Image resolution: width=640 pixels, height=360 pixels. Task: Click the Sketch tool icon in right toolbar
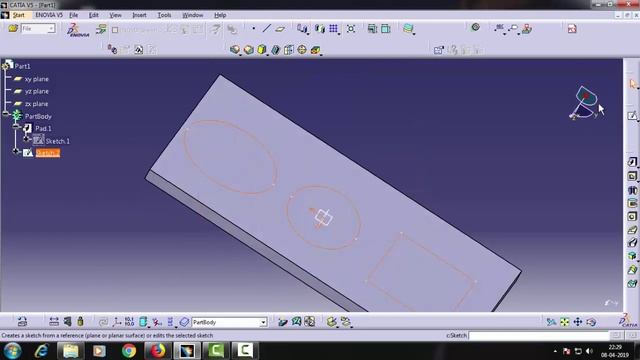[x=632, y=116]
